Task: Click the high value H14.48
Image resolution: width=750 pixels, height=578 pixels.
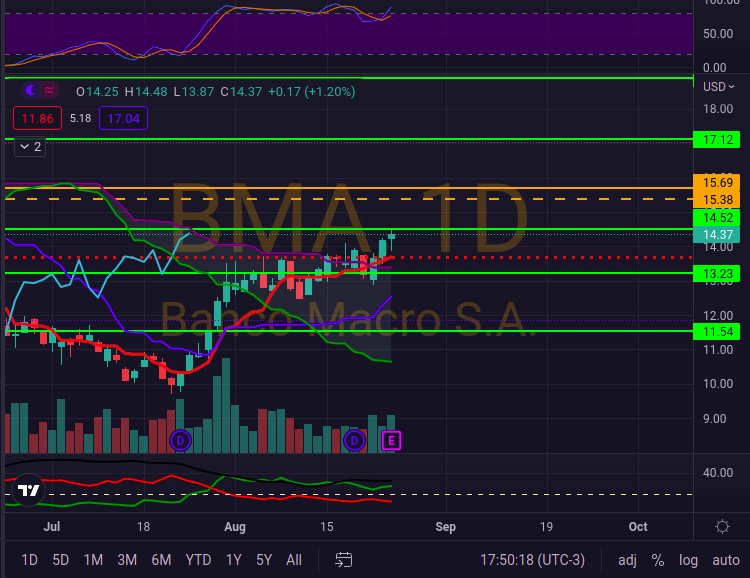Action: (x=146, y=91)
